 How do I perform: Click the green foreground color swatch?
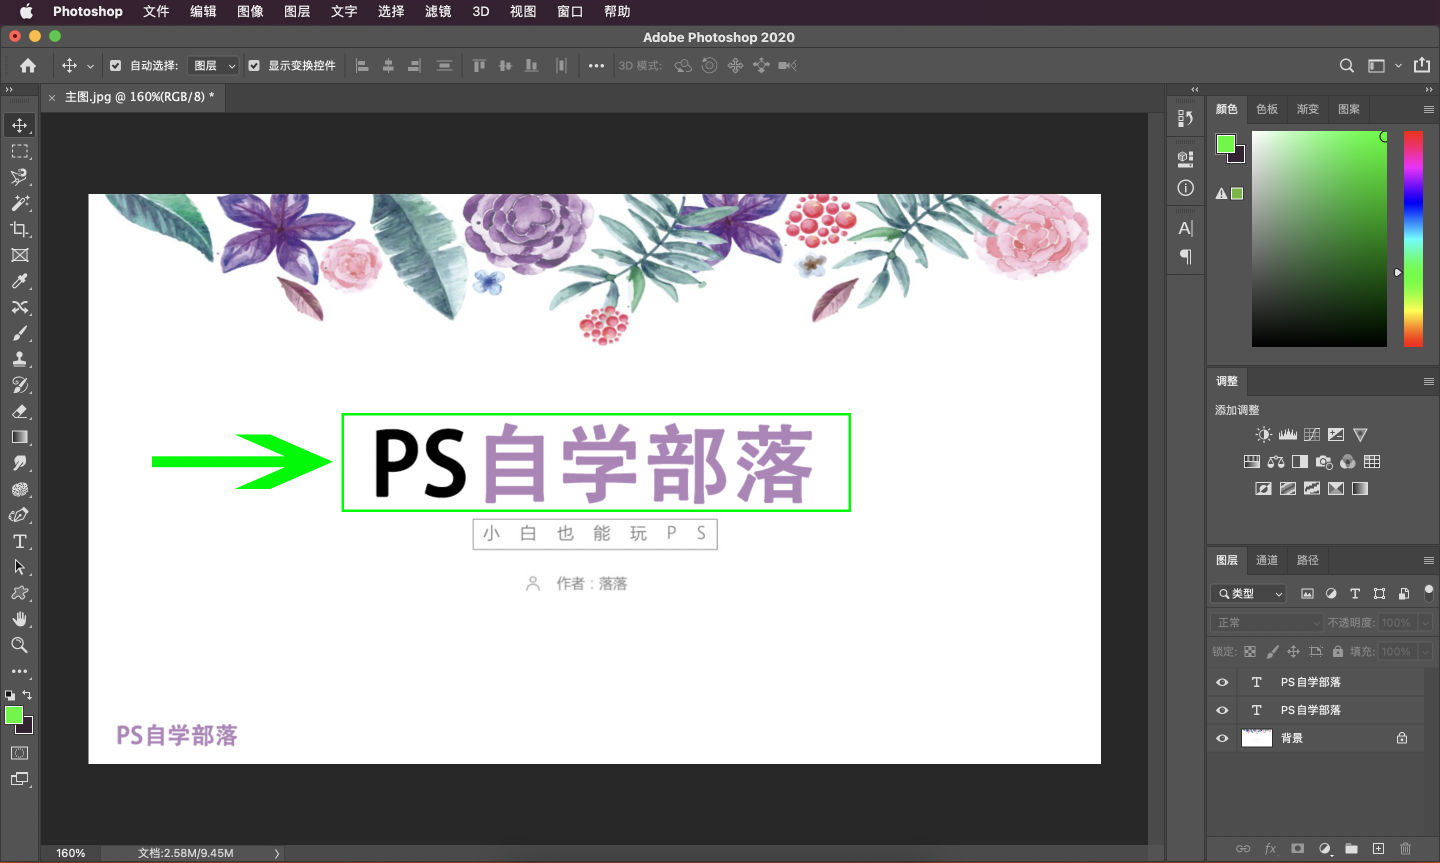[14, 717]
